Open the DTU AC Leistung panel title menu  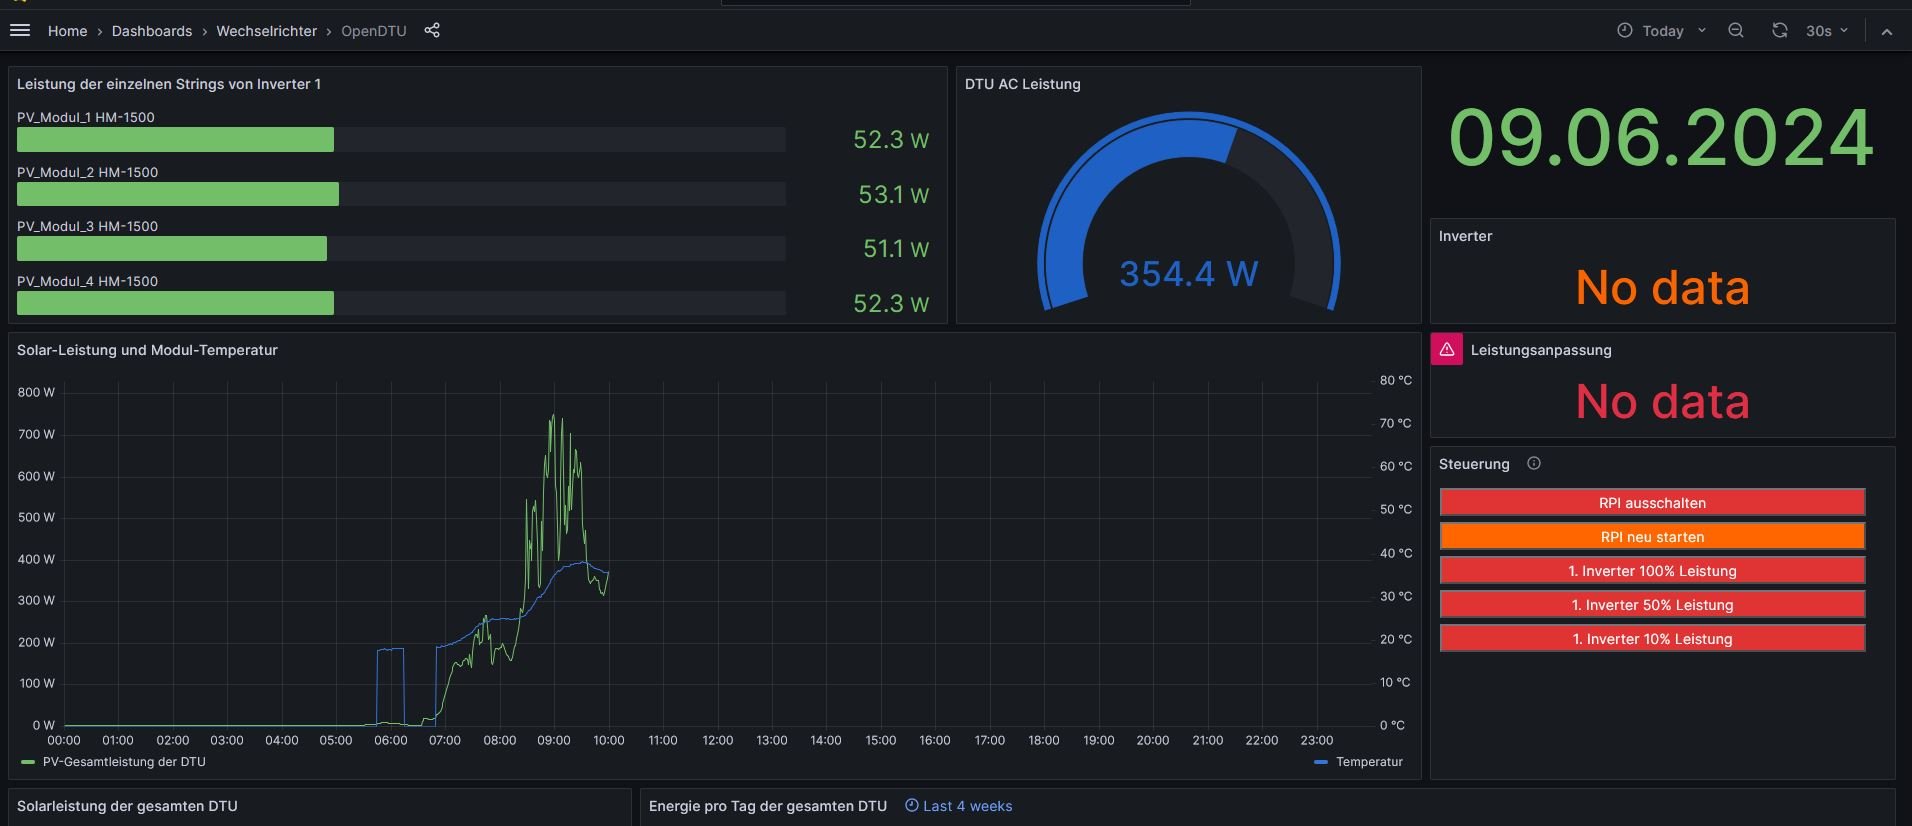coord(1022,84)
